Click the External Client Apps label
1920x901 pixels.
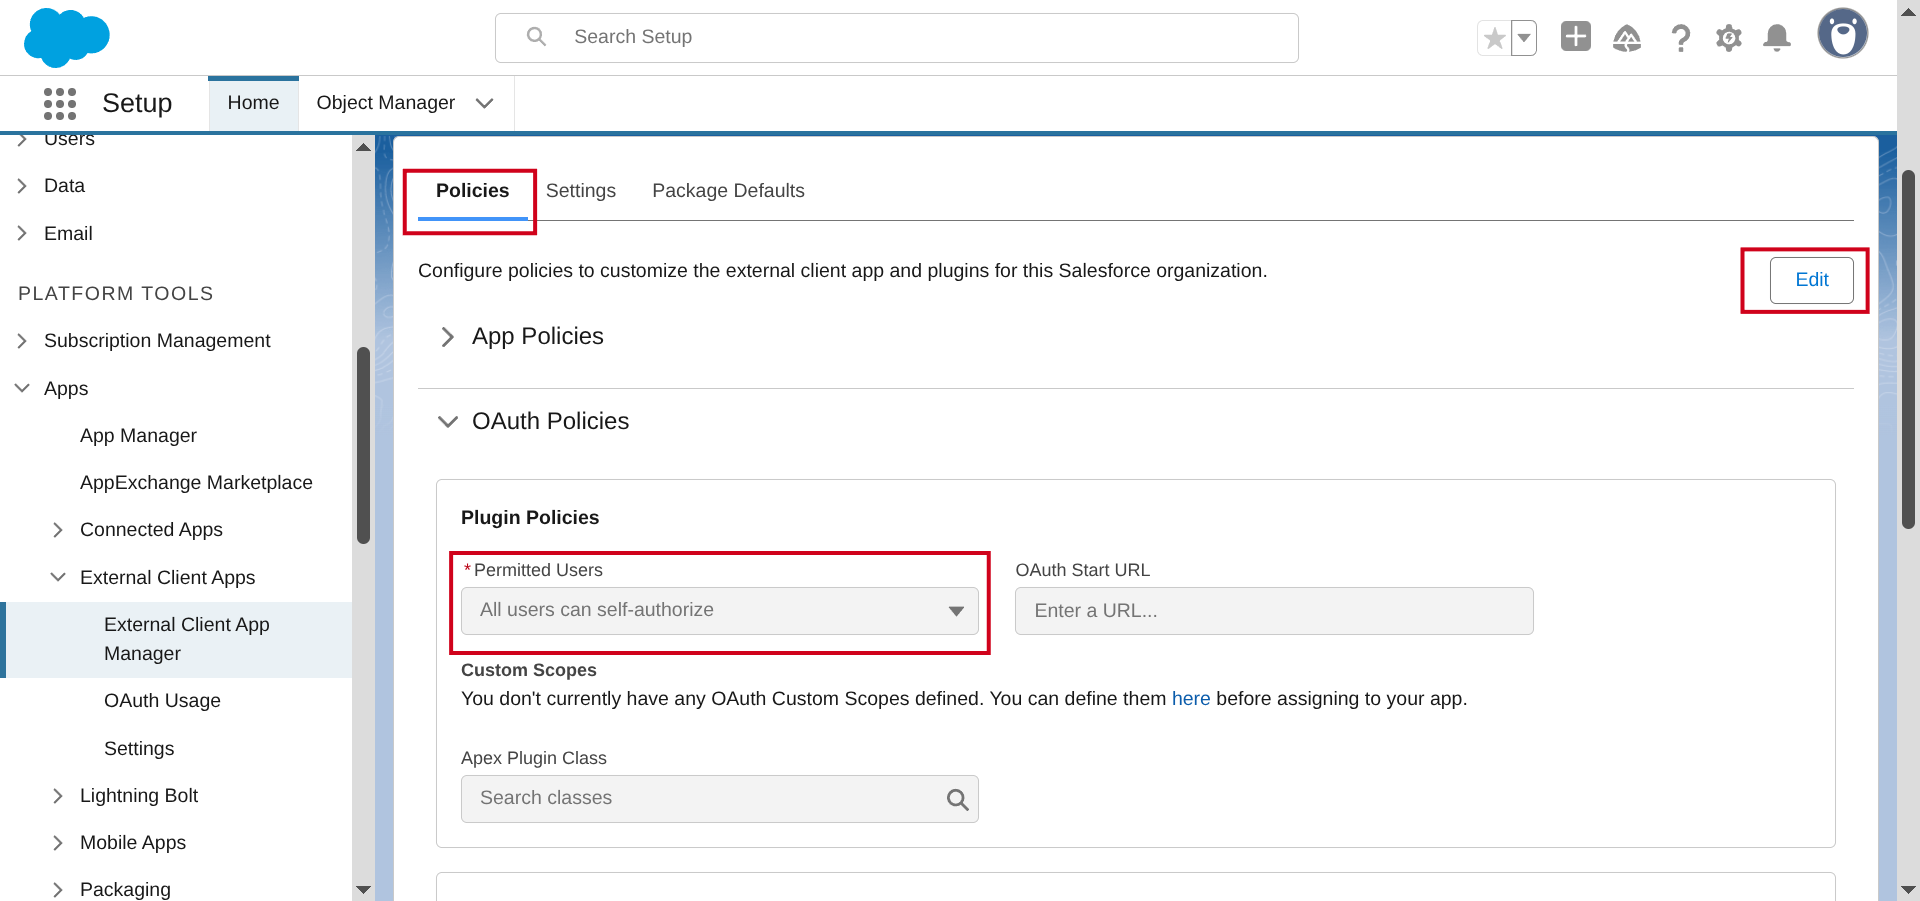click(x=167, y=577)
